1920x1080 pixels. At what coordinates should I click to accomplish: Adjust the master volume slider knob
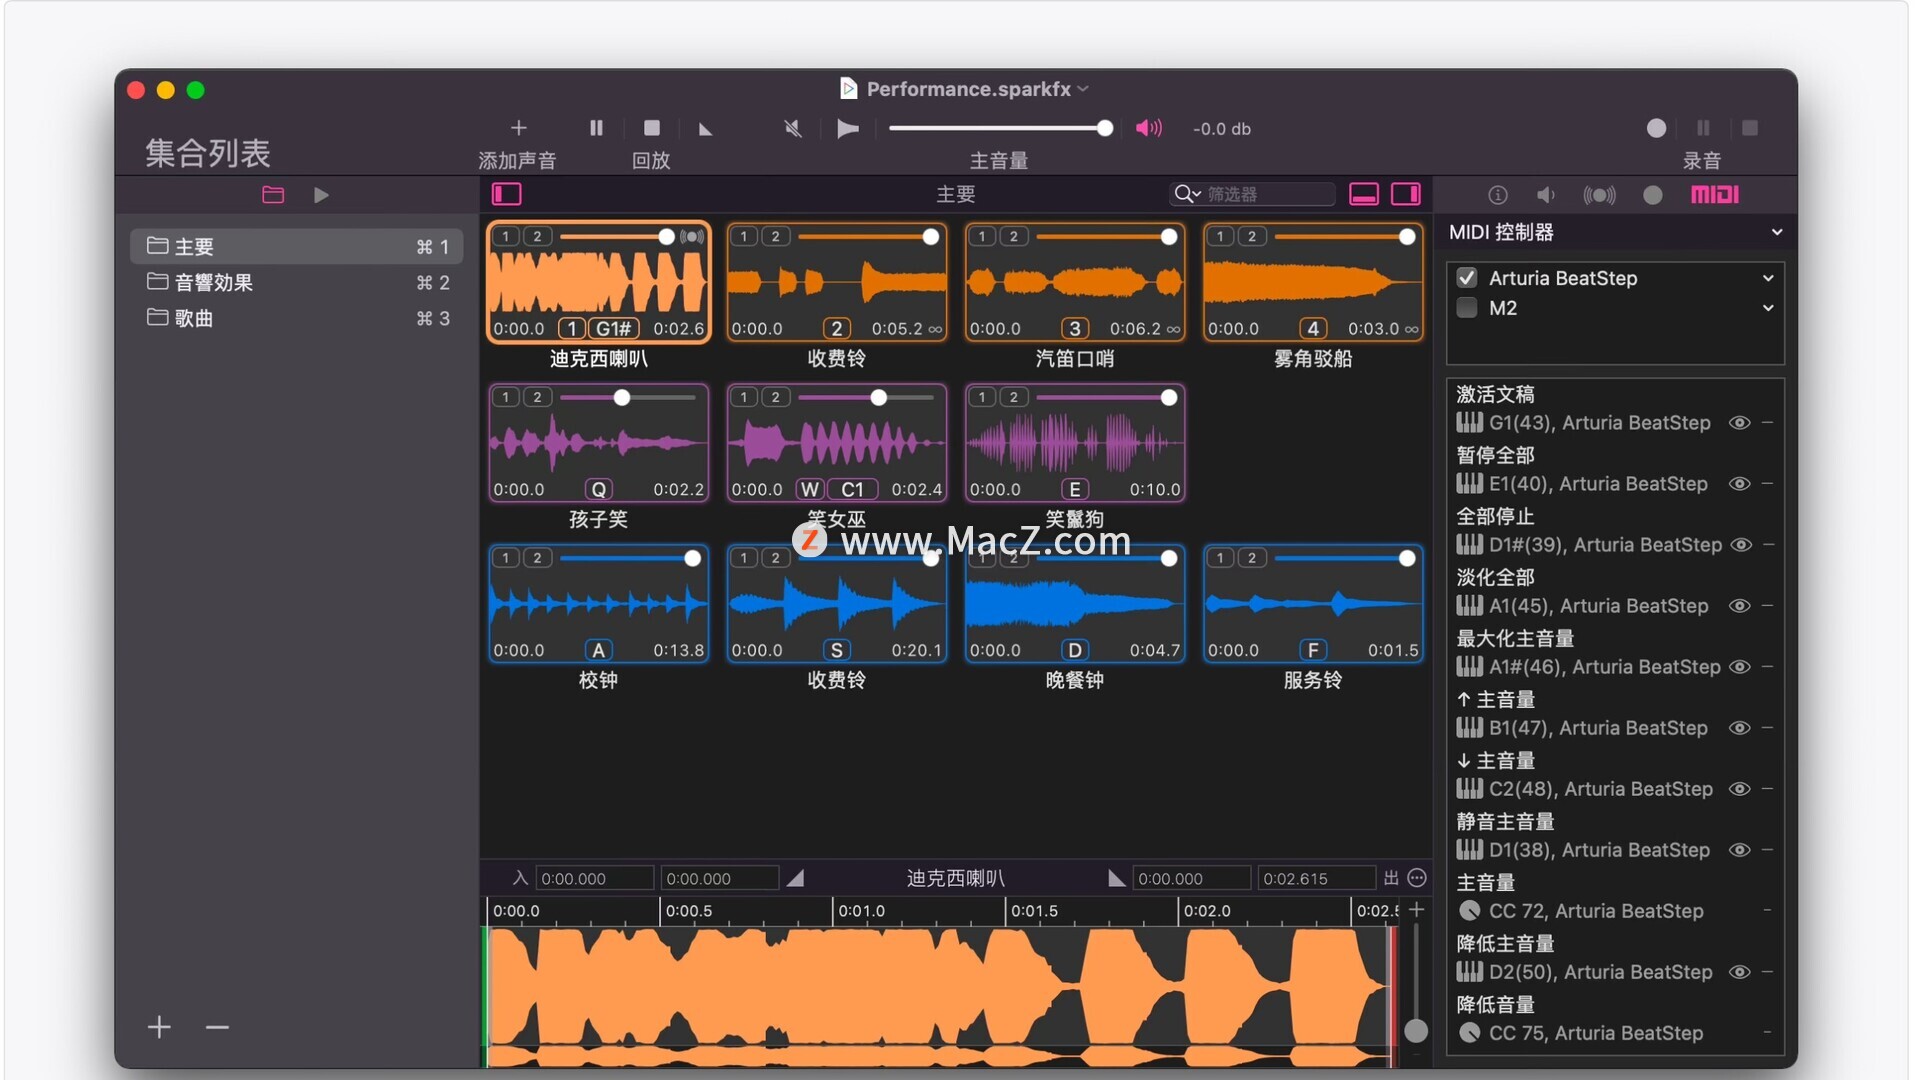pos(1104,128)
